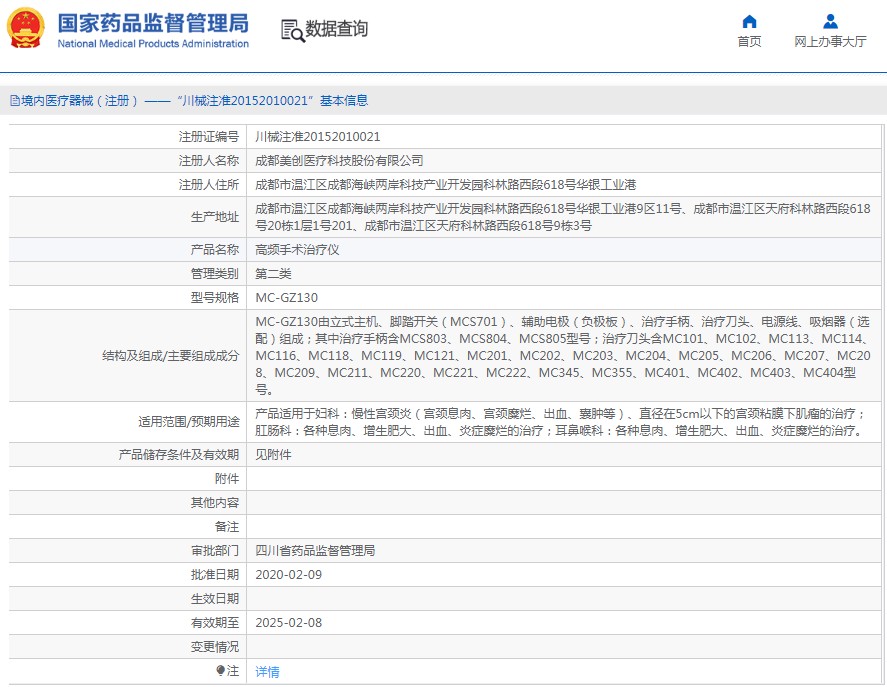Click 国家药品监督管理局 site title

(153, 23)
